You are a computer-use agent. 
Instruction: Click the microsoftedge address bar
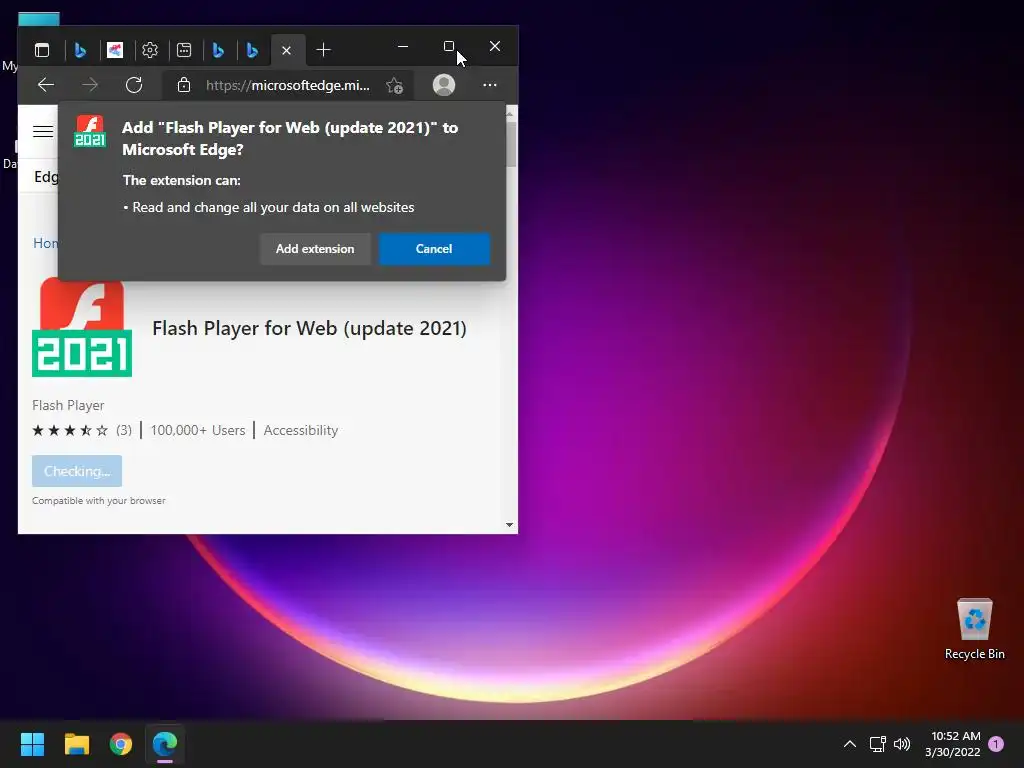coord(287,86)
